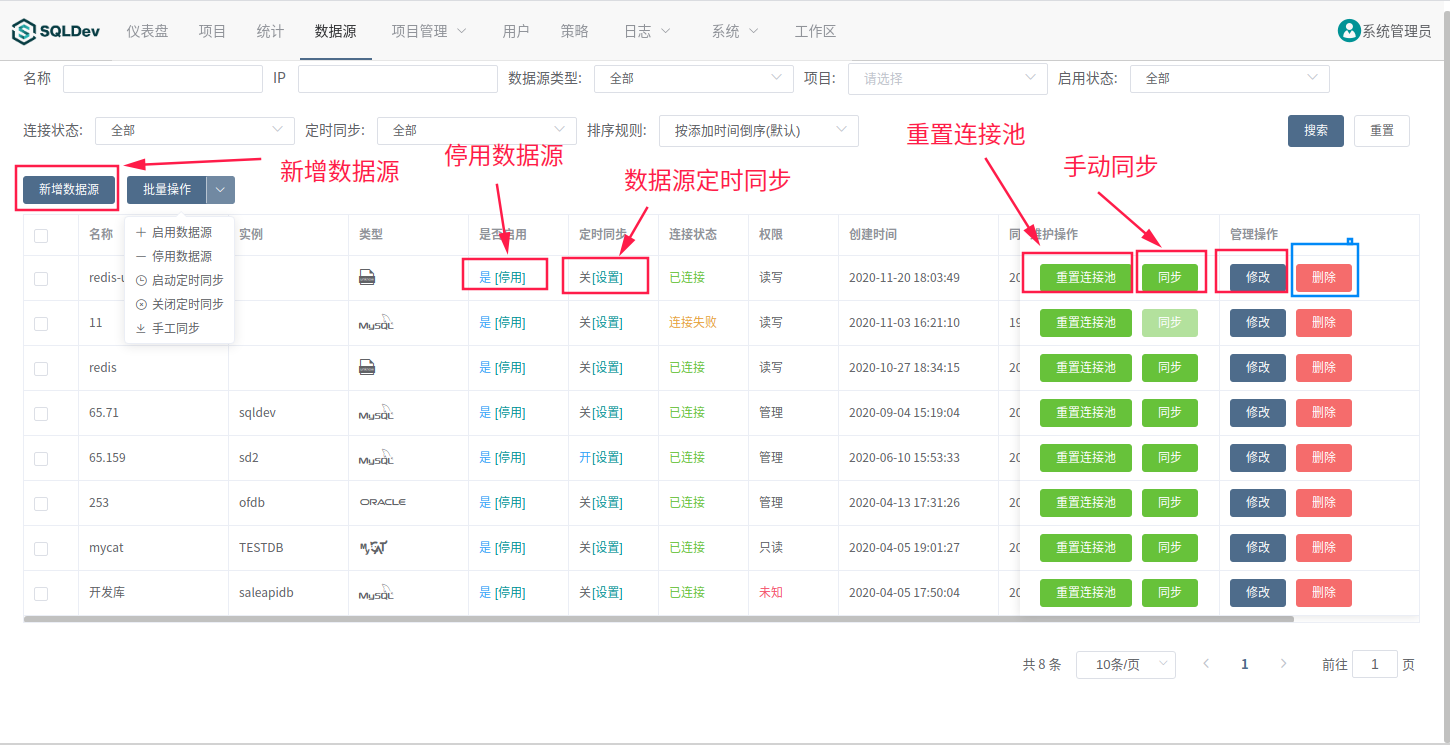Click the Oracle type icon for row 253
This screenshot has width=1450, height=745.
click(382, 502)
